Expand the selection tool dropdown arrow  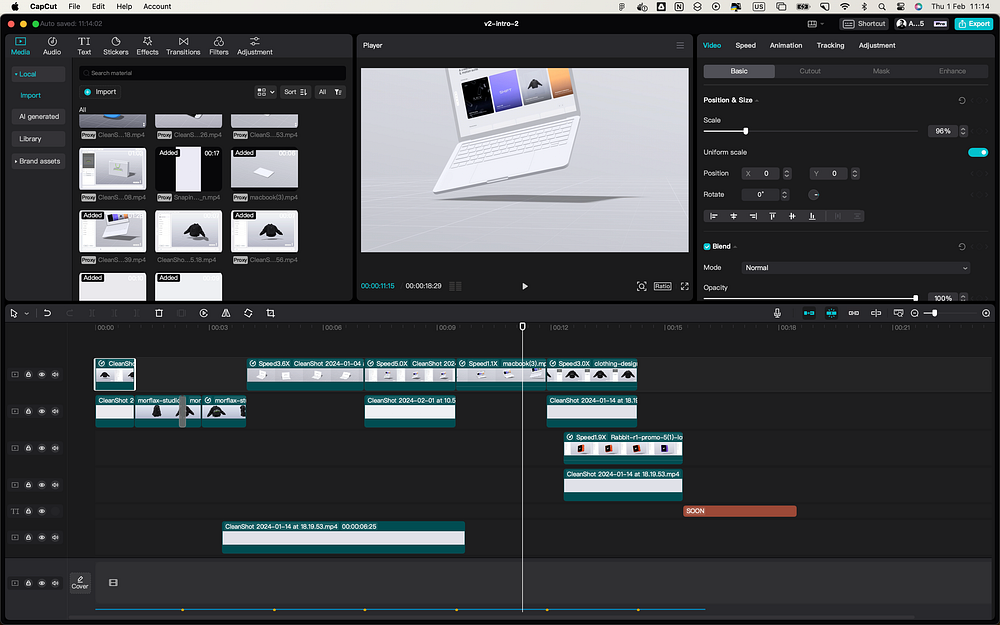[x=27, y=313]
